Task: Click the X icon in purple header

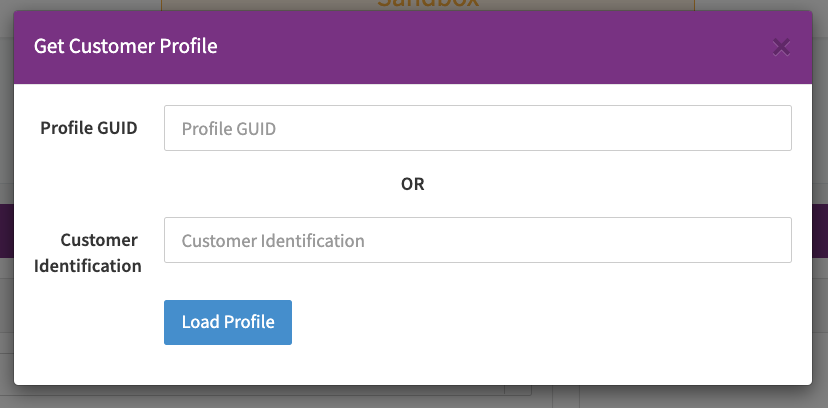Action: click(781, 47)
